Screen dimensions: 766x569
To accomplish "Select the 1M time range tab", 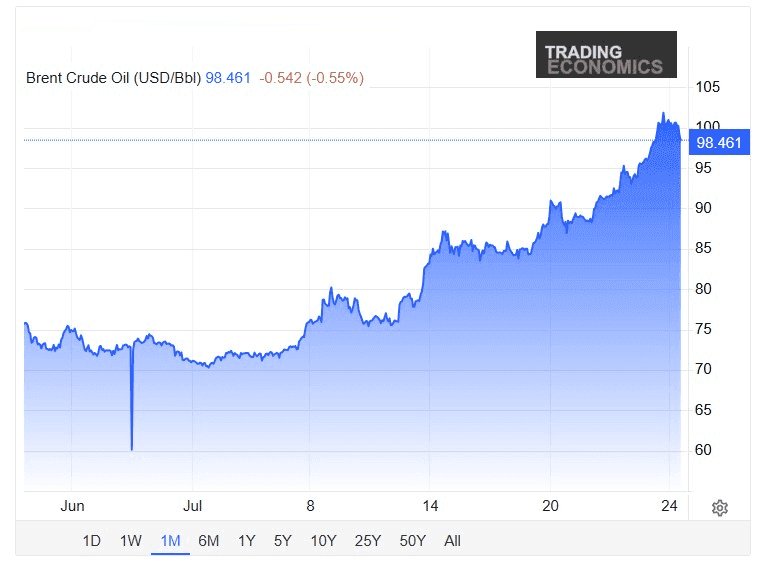I will [x=170, y=541].
